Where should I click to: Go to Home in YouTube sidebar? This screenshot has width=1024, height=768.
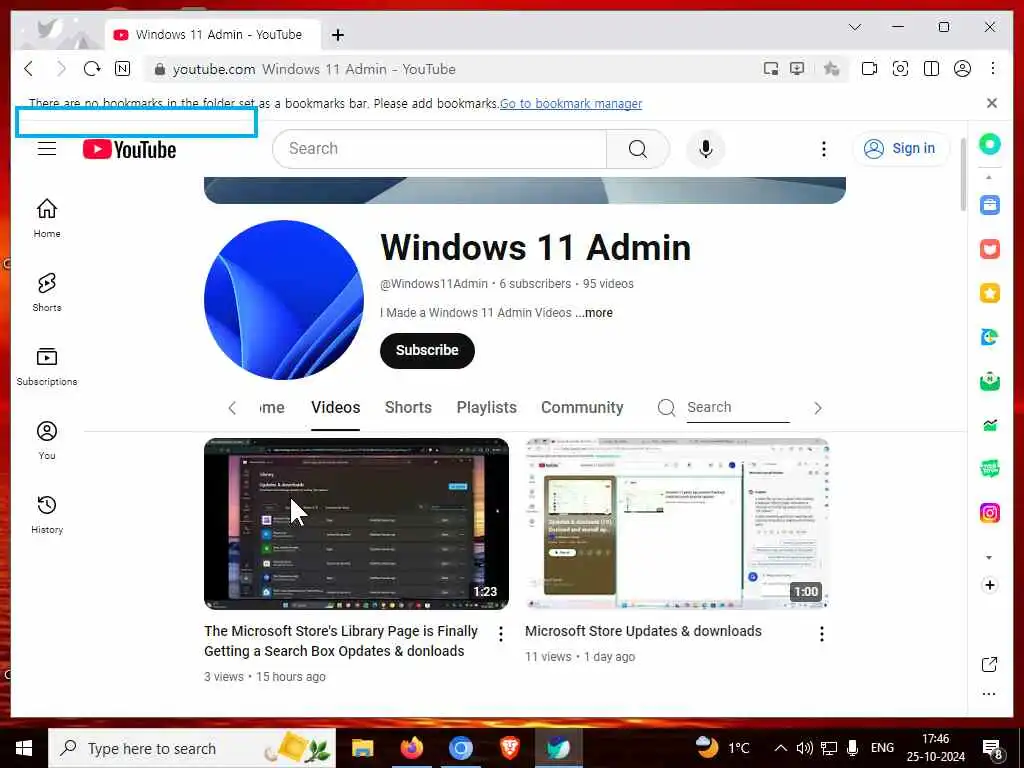pos(47,219)
